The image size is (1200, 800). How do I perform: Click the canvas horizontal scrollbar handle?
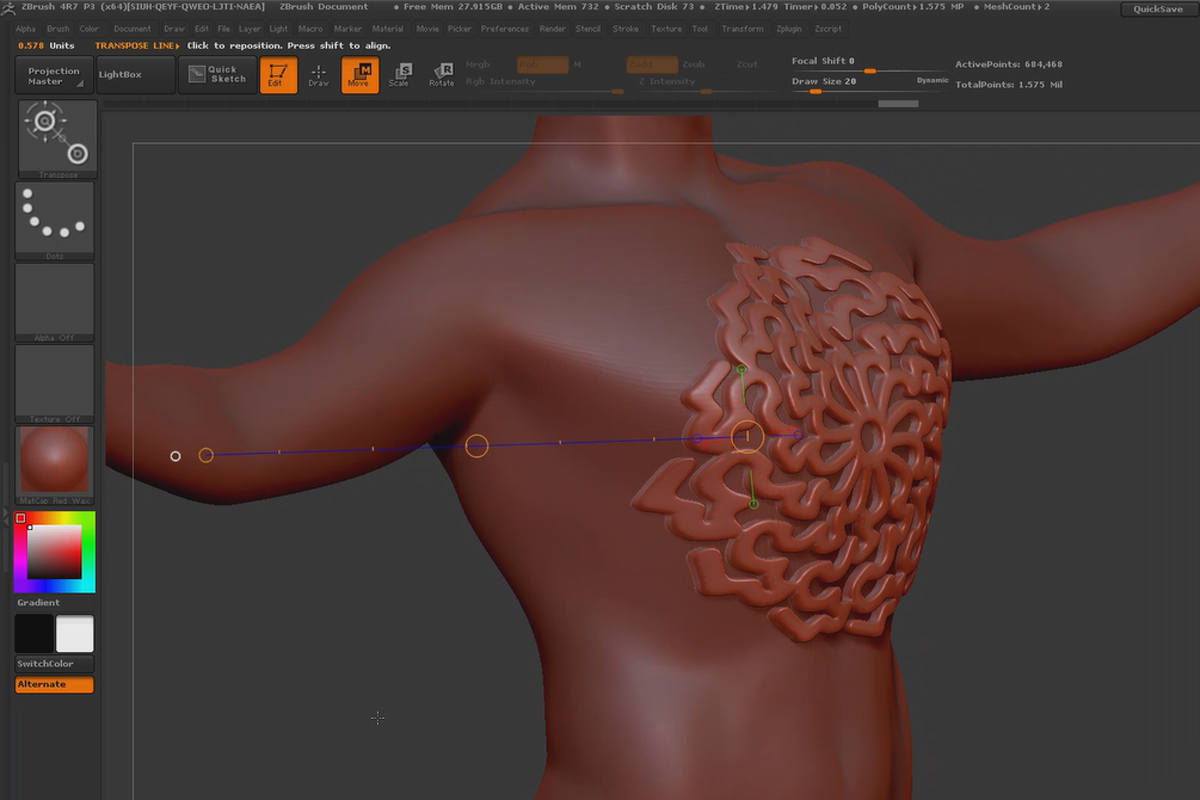(x=898, y=103)
